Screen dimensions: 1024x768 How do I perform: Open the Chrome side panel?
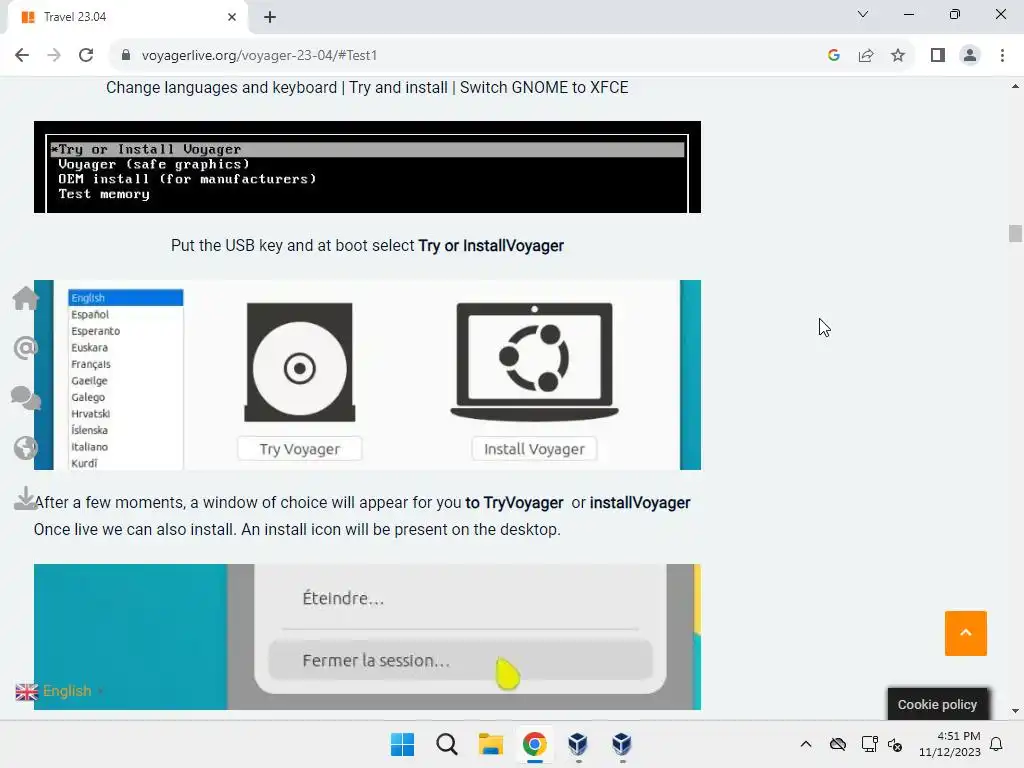click(938, 55)
